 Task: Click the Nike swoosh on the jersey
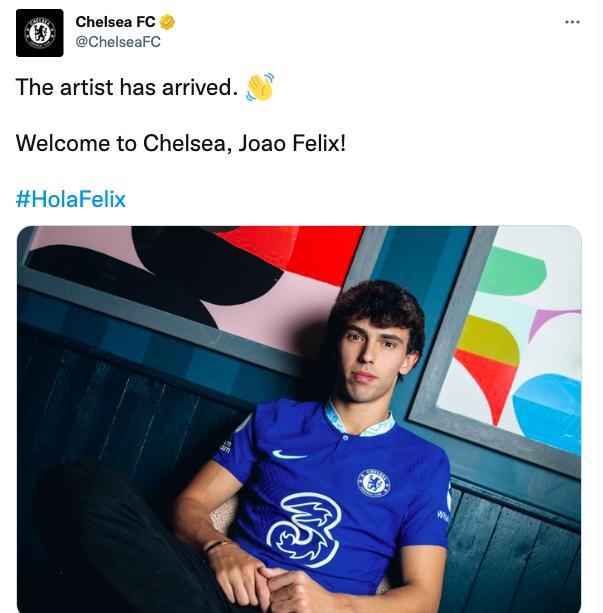(290, 455)
